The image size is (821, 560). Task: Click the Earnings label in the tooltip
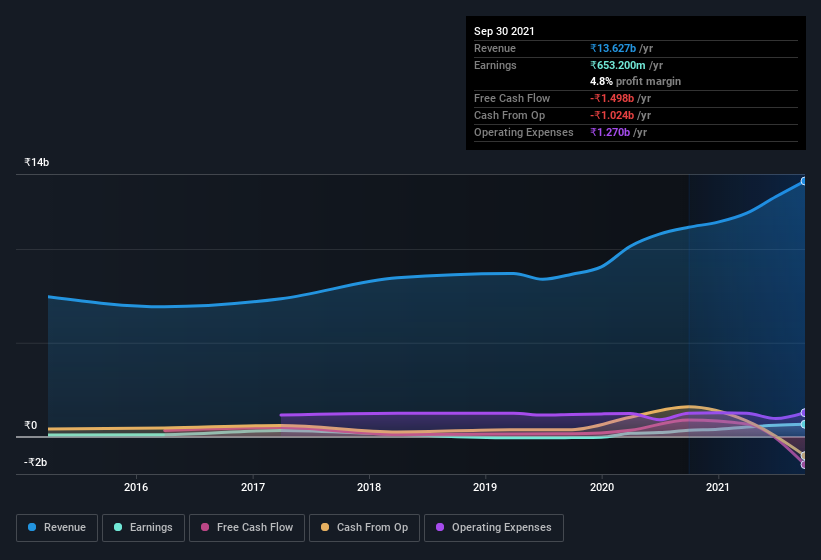click(495, 65)
